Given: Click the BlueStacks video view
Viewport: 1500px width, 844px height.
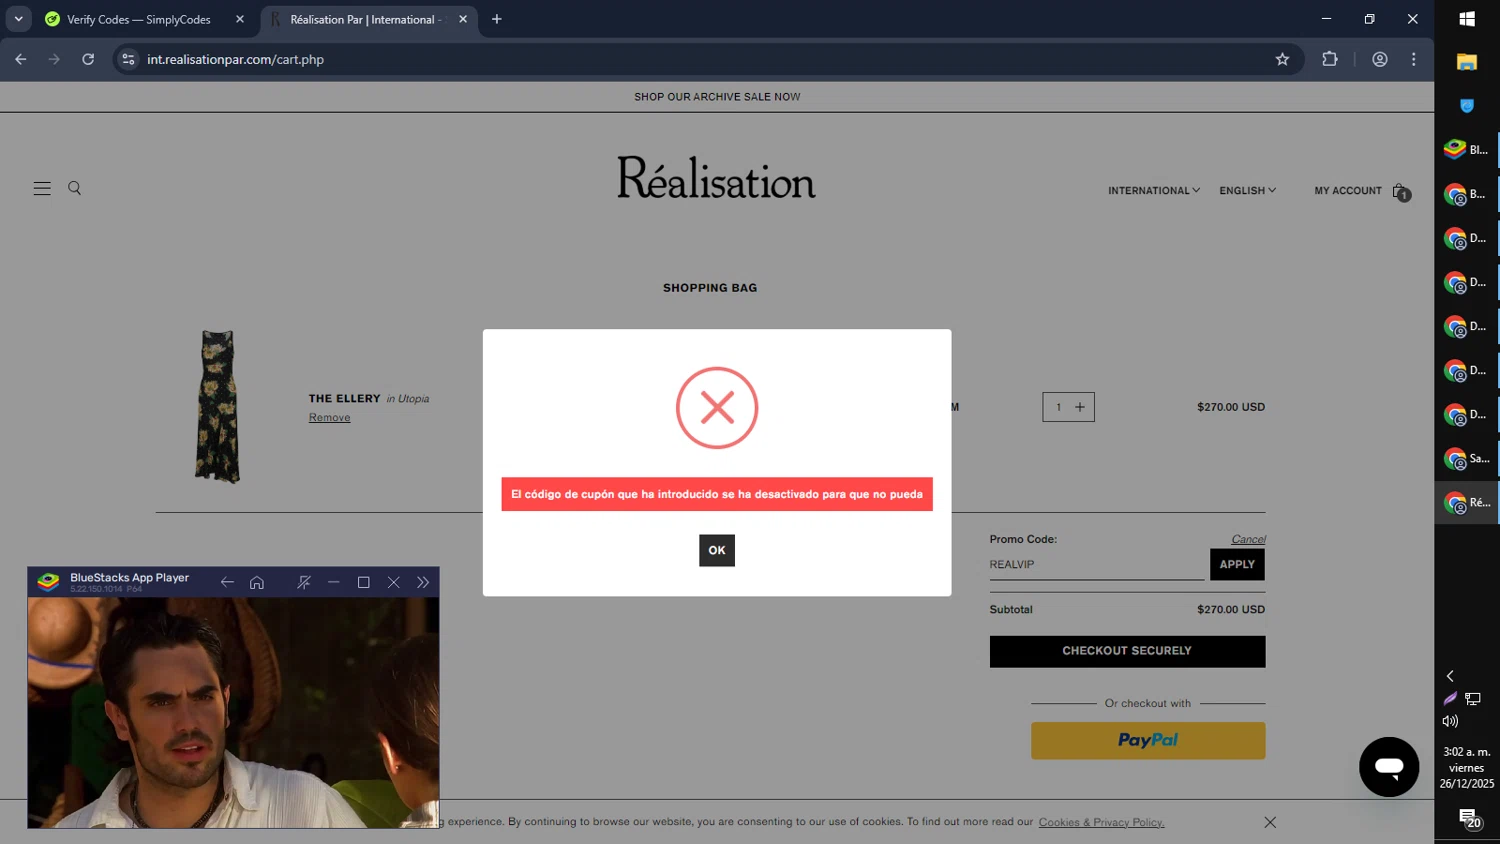Looking at the screenshot, I should (x=233, y=712).
